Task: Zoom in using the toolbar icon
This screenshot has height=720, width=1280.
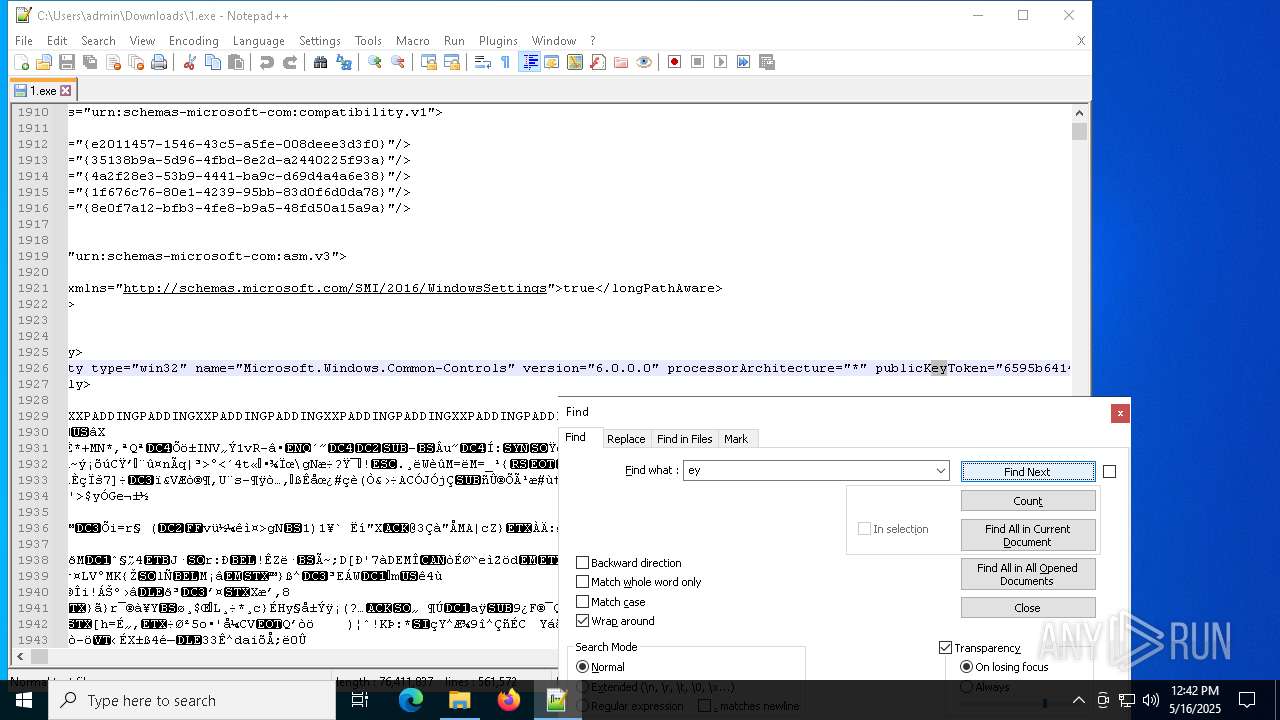Action: click(x=374, y=62)
